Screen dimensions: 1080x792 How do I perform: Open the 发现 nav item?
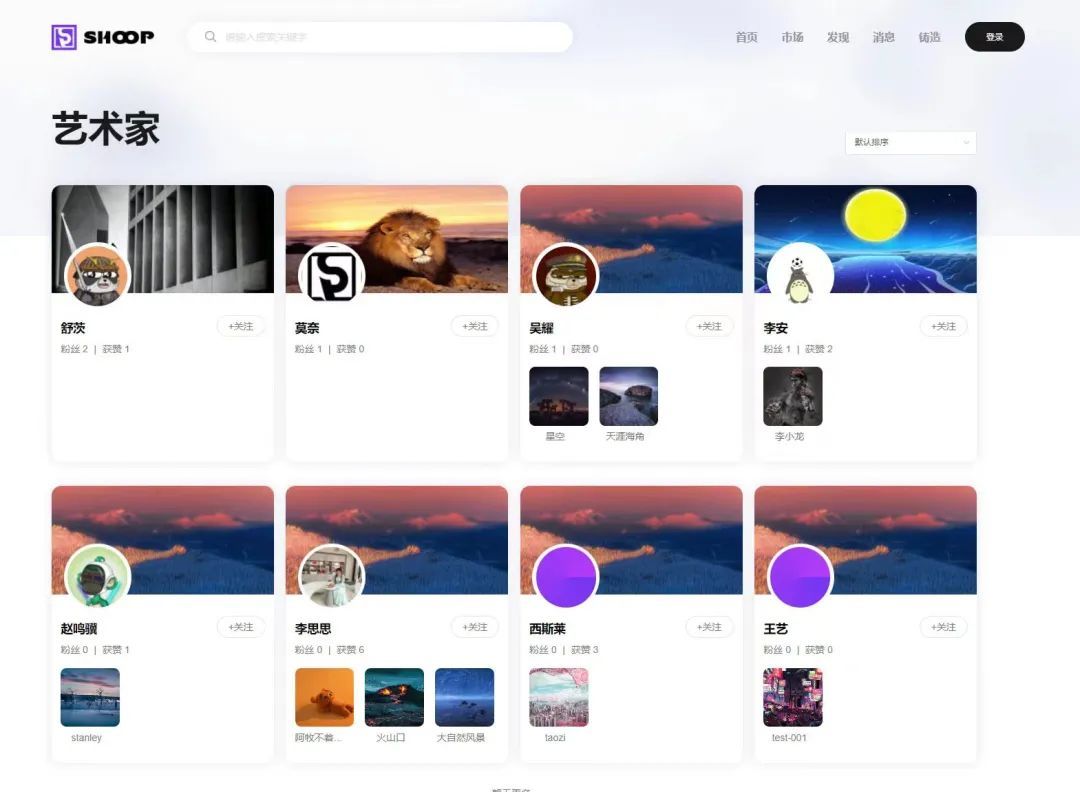(838, 37)
